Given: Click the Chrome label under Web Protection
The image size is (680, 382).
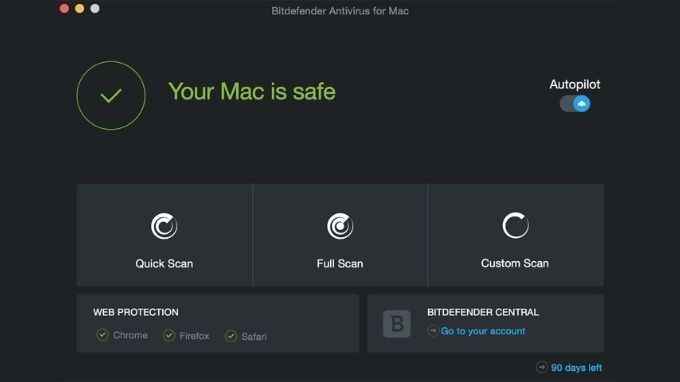Looking at the screenshot, I should 130,335.
